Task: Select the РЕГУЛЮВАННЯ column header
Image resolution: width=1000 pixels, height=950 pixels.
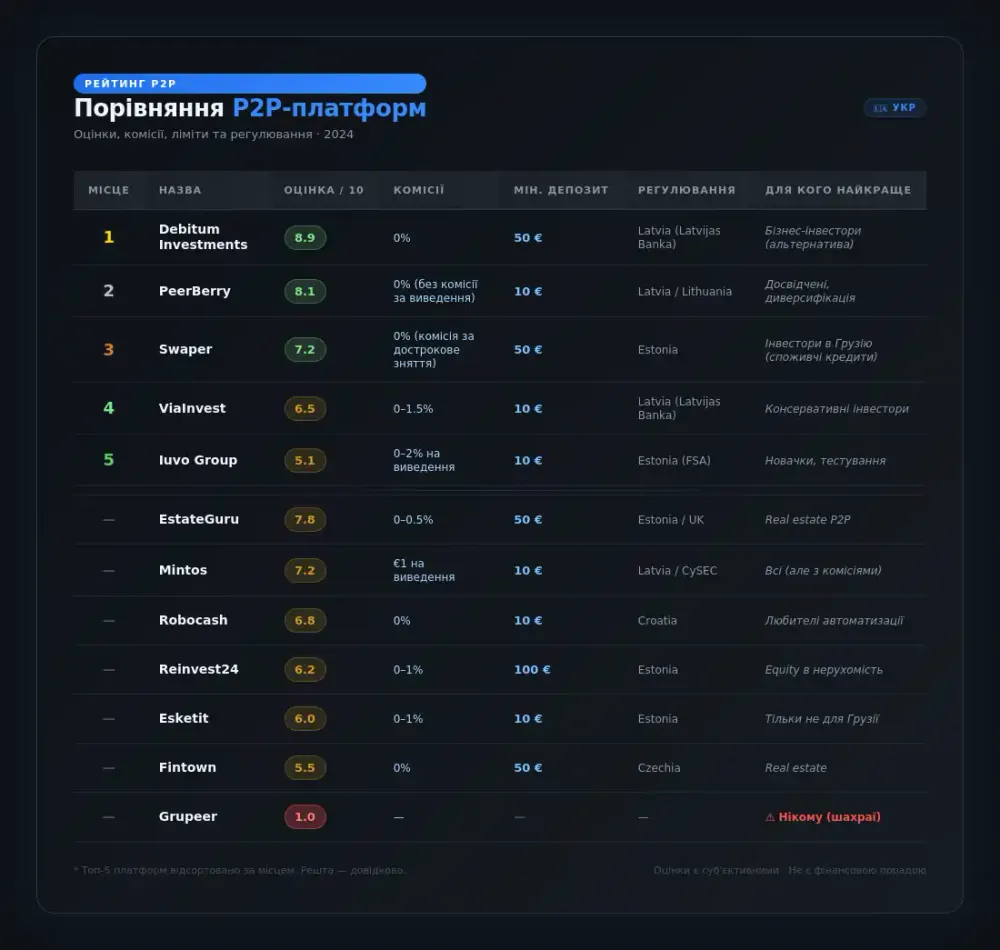Action: coord(685,190)
